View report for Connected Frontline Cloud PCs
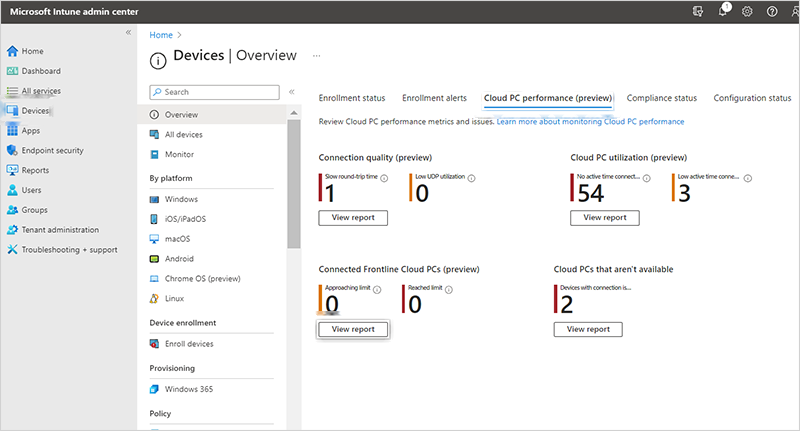This screenshot has height=431, width=800. [353, 329]
